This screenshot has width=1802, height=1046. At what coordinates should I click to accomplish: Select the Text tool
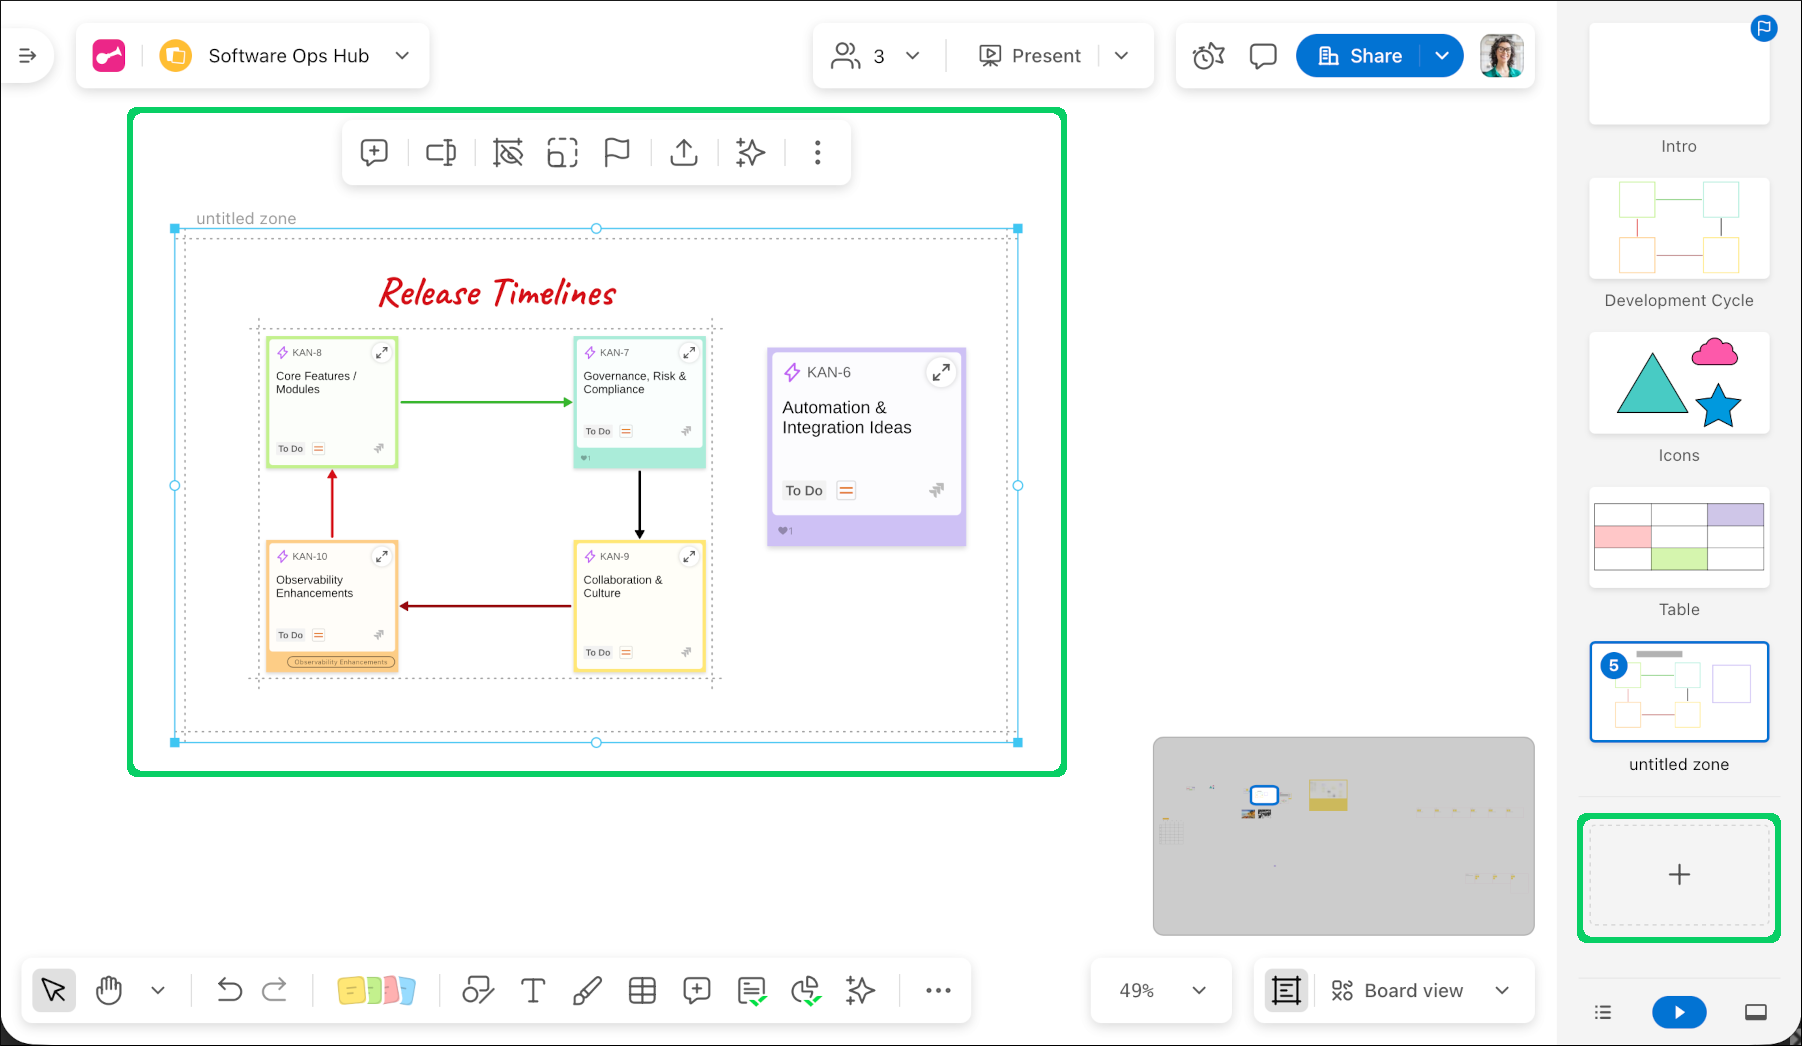(533, 990)
